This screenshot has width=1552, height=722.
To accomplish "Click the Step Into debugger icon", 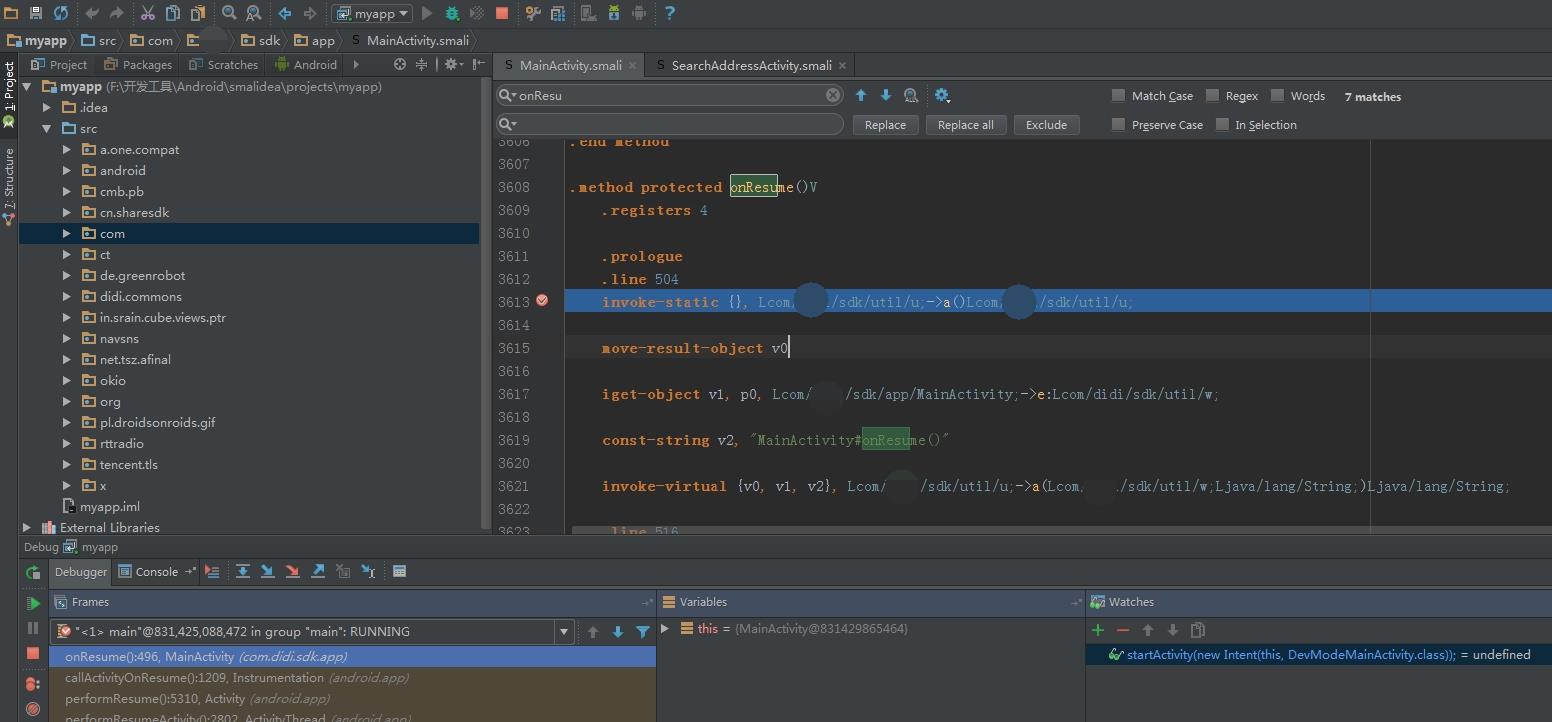I will tap(268, 571).
